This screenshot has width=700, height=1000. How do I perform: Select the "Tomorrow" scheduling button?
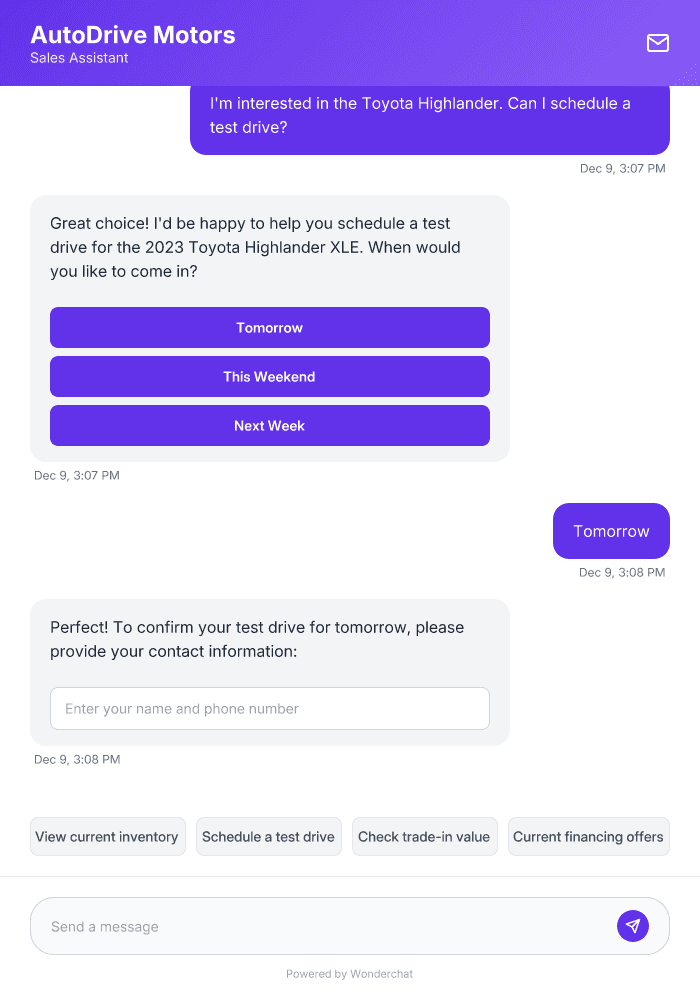point(269,327)
